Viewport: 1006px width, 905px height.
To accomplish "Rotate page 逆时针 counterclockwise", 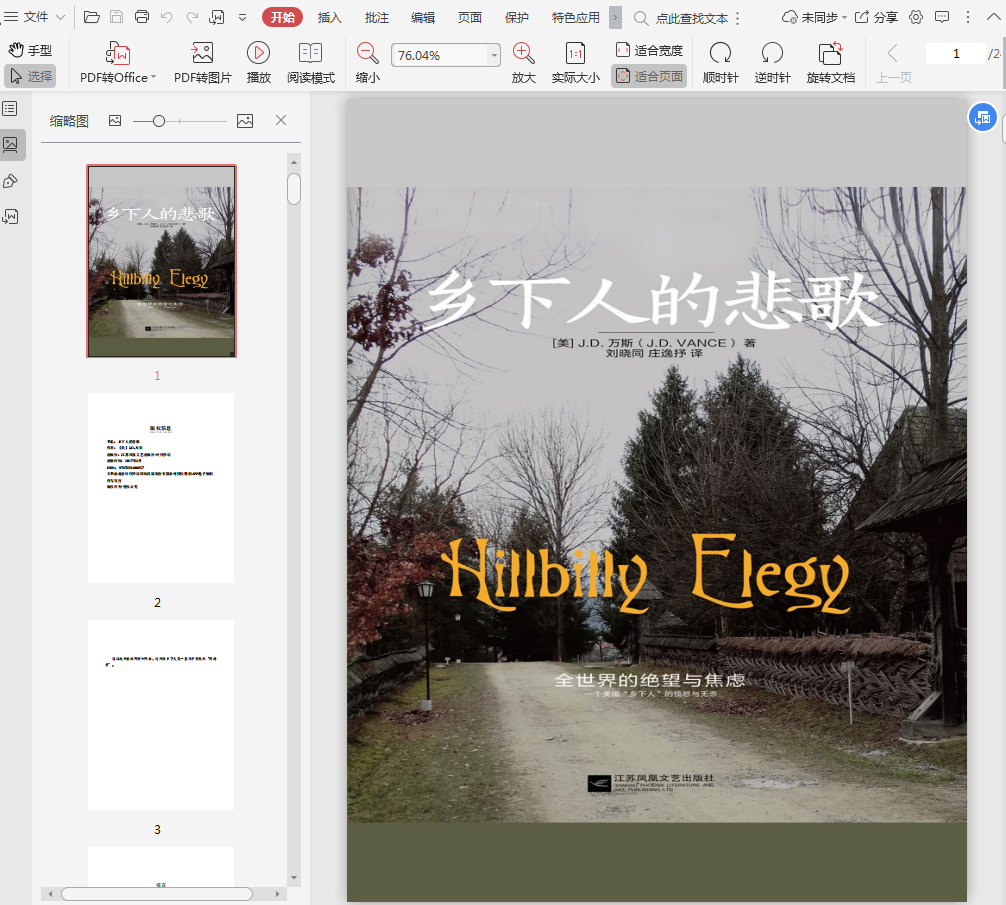I will (772, 63).
